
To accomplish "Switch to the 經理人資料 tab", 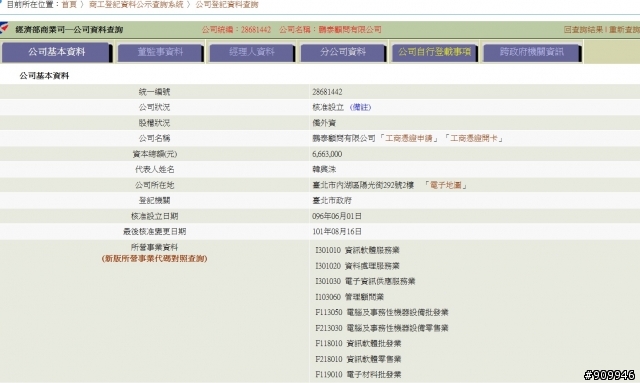I will [251, 52].
